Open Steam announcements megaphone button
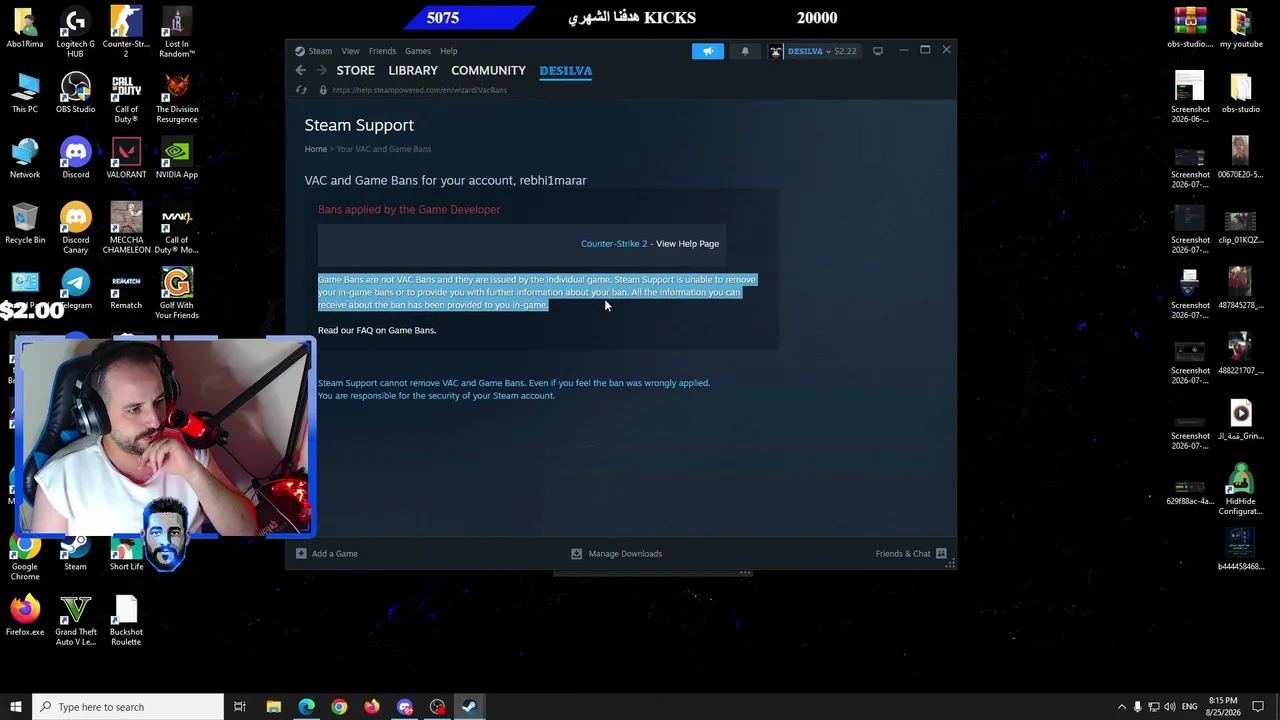The image size is (1280, 720). tap(708, 51)
